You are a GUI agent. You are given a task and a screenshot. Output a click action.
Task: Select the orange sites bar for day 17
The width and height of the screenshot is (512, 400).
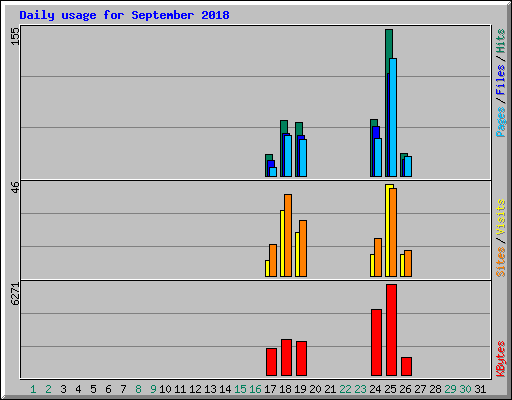pos(273,260)
